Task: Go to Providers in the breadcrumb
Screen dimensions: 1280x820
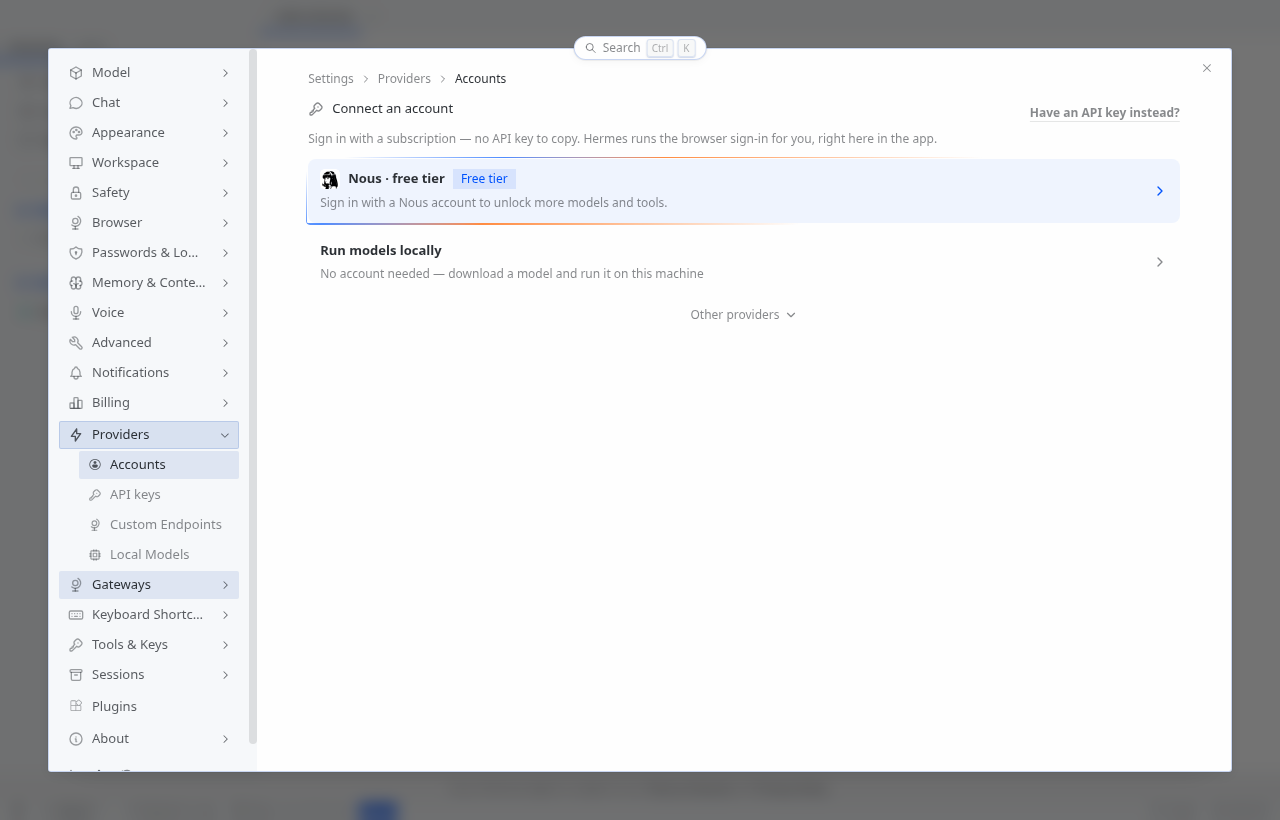Action: point(404,79)
